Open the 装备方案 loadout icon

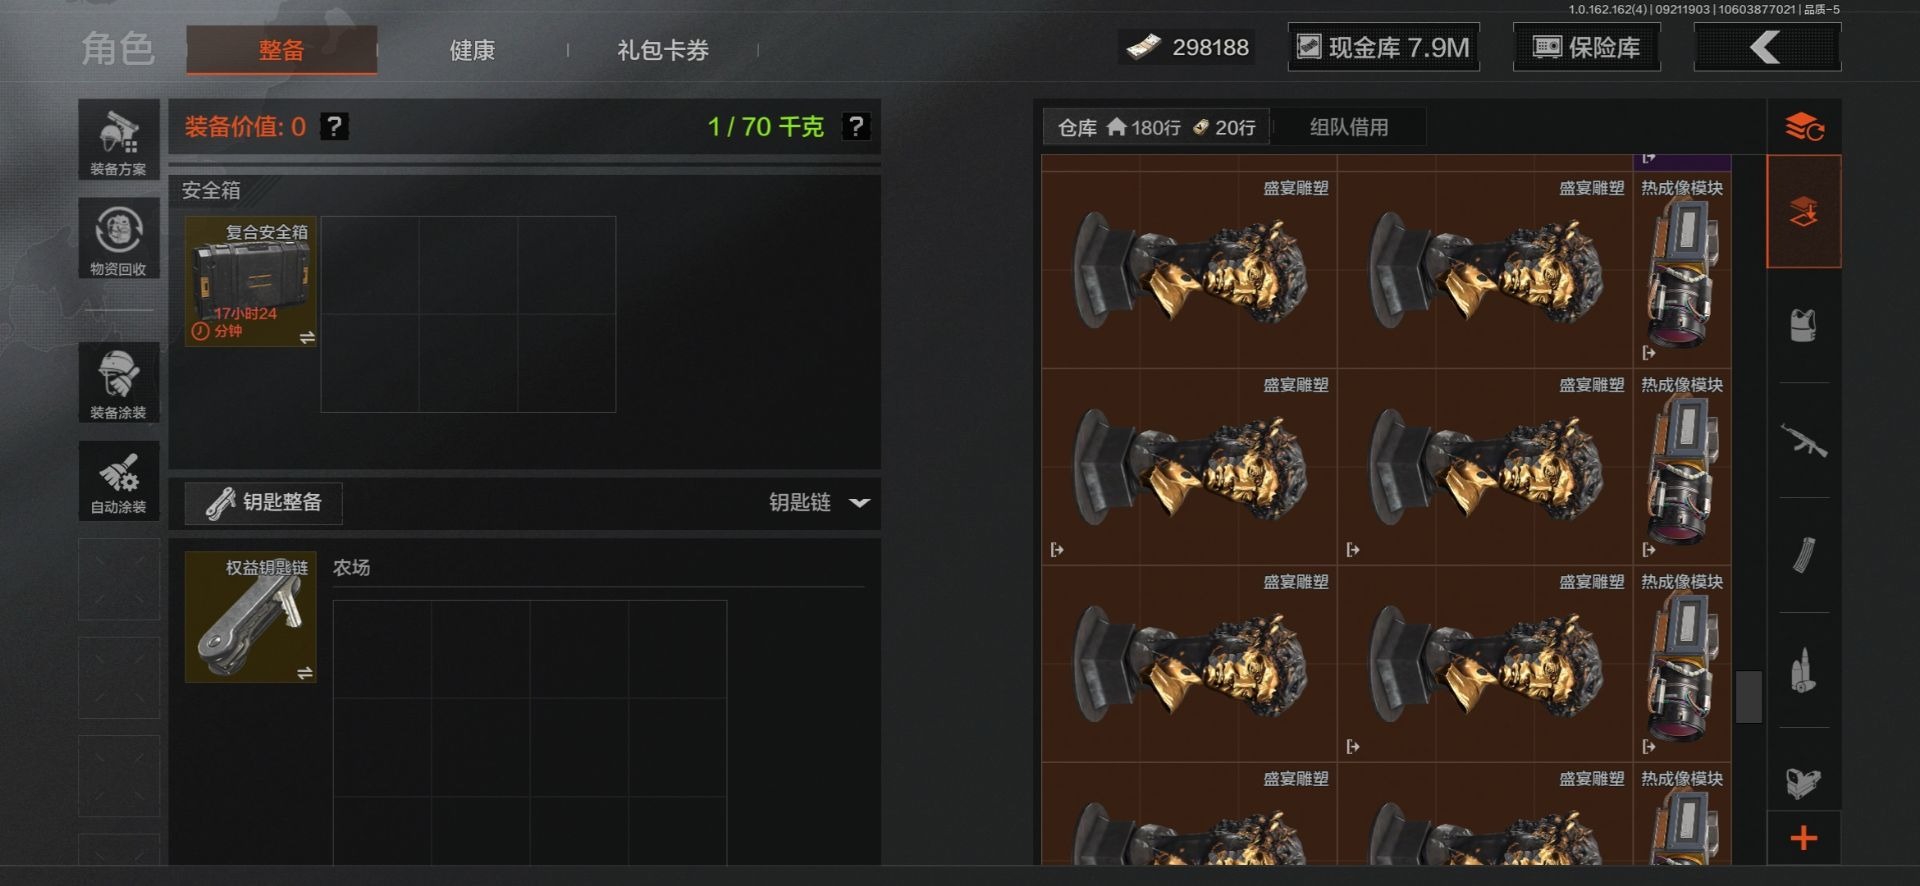[x=119, y=140]
